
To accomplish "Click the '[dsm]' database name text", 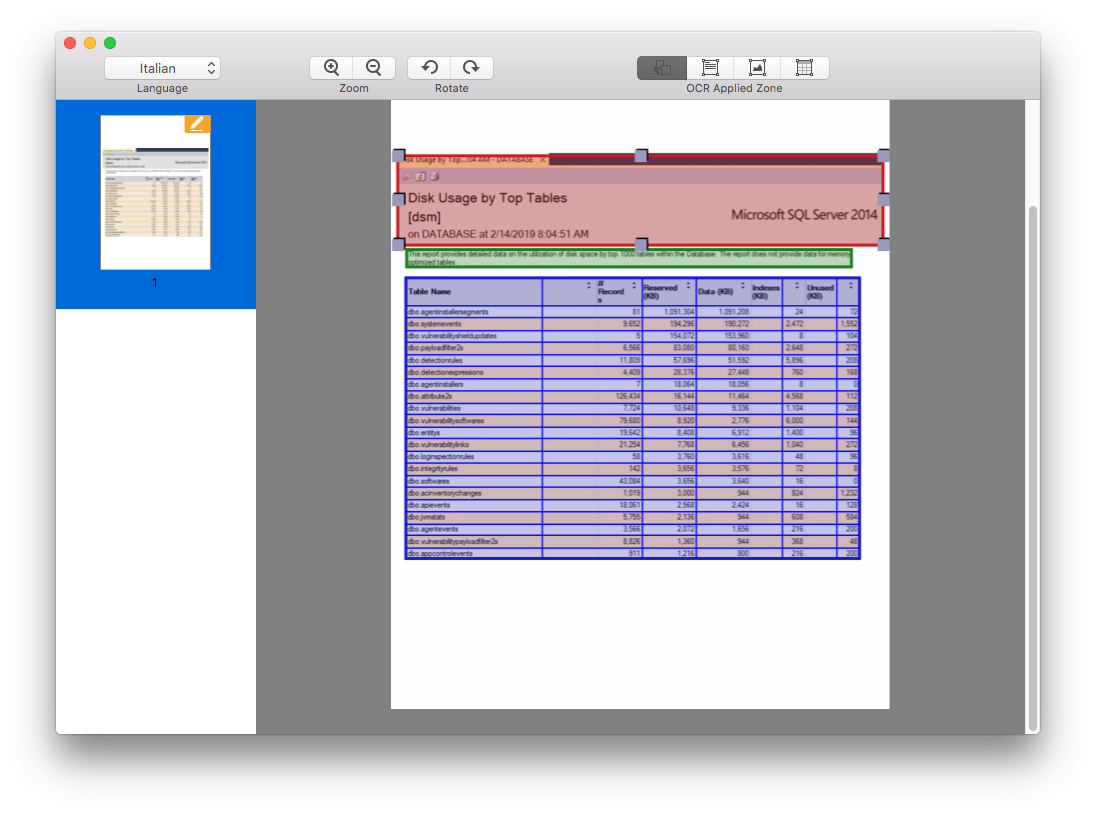I will tap(424, 217).
